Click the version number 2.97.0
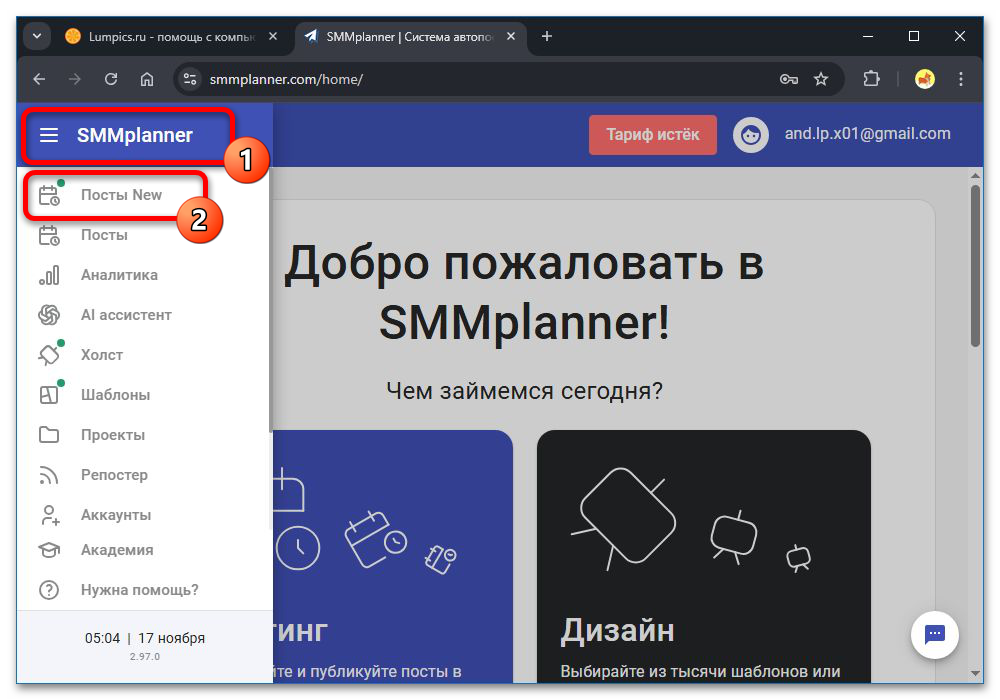 pyautogui.click(x=145, y=657)
